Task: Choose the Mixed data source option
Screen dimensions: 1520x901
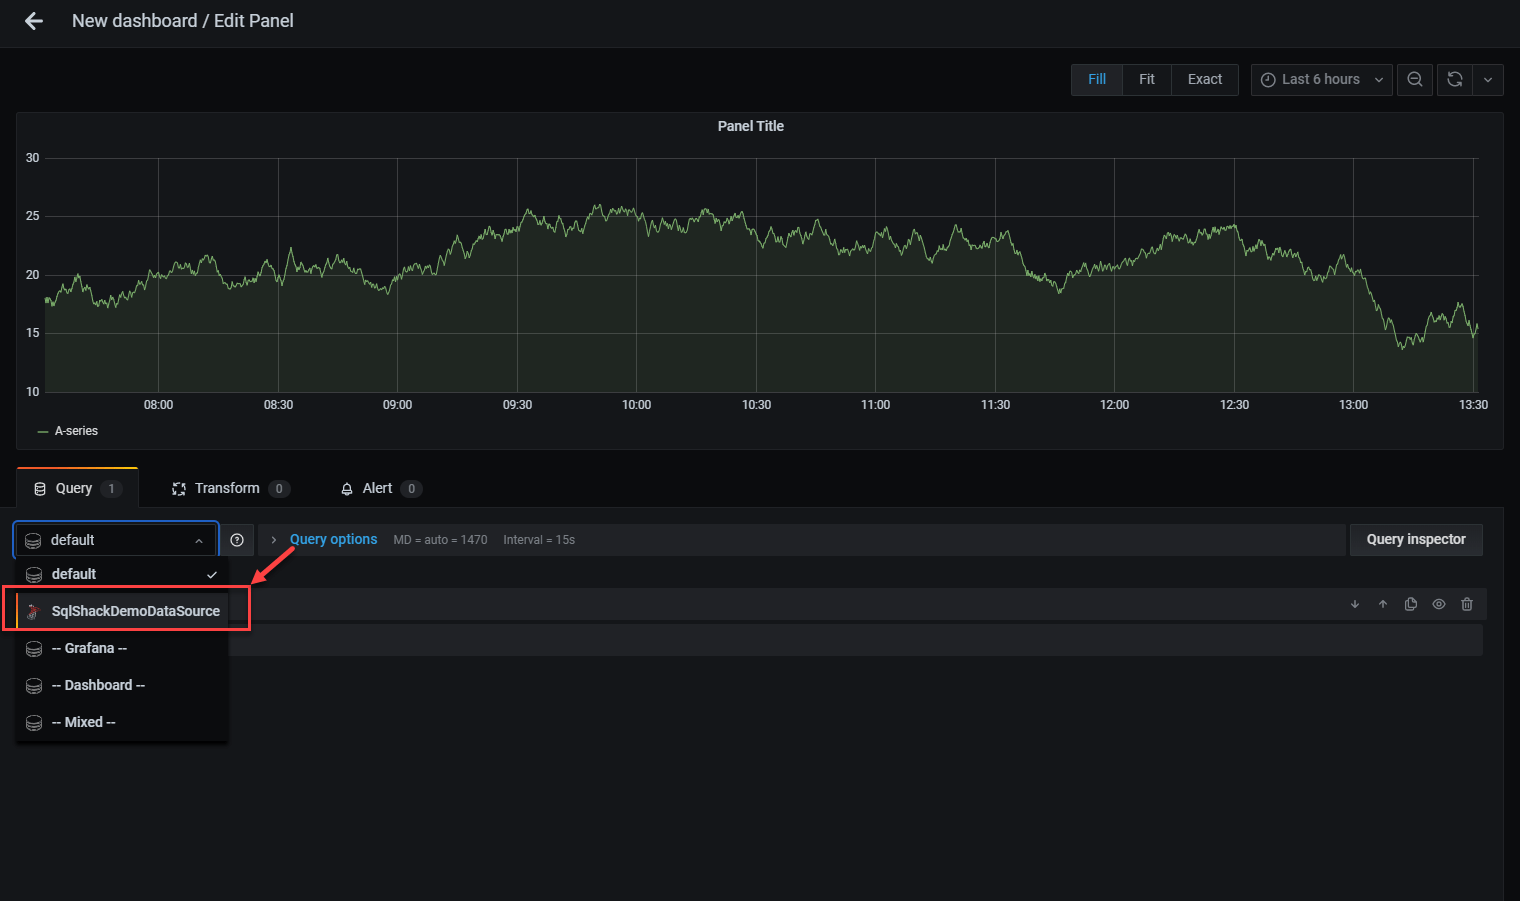Action: [84, 721]
